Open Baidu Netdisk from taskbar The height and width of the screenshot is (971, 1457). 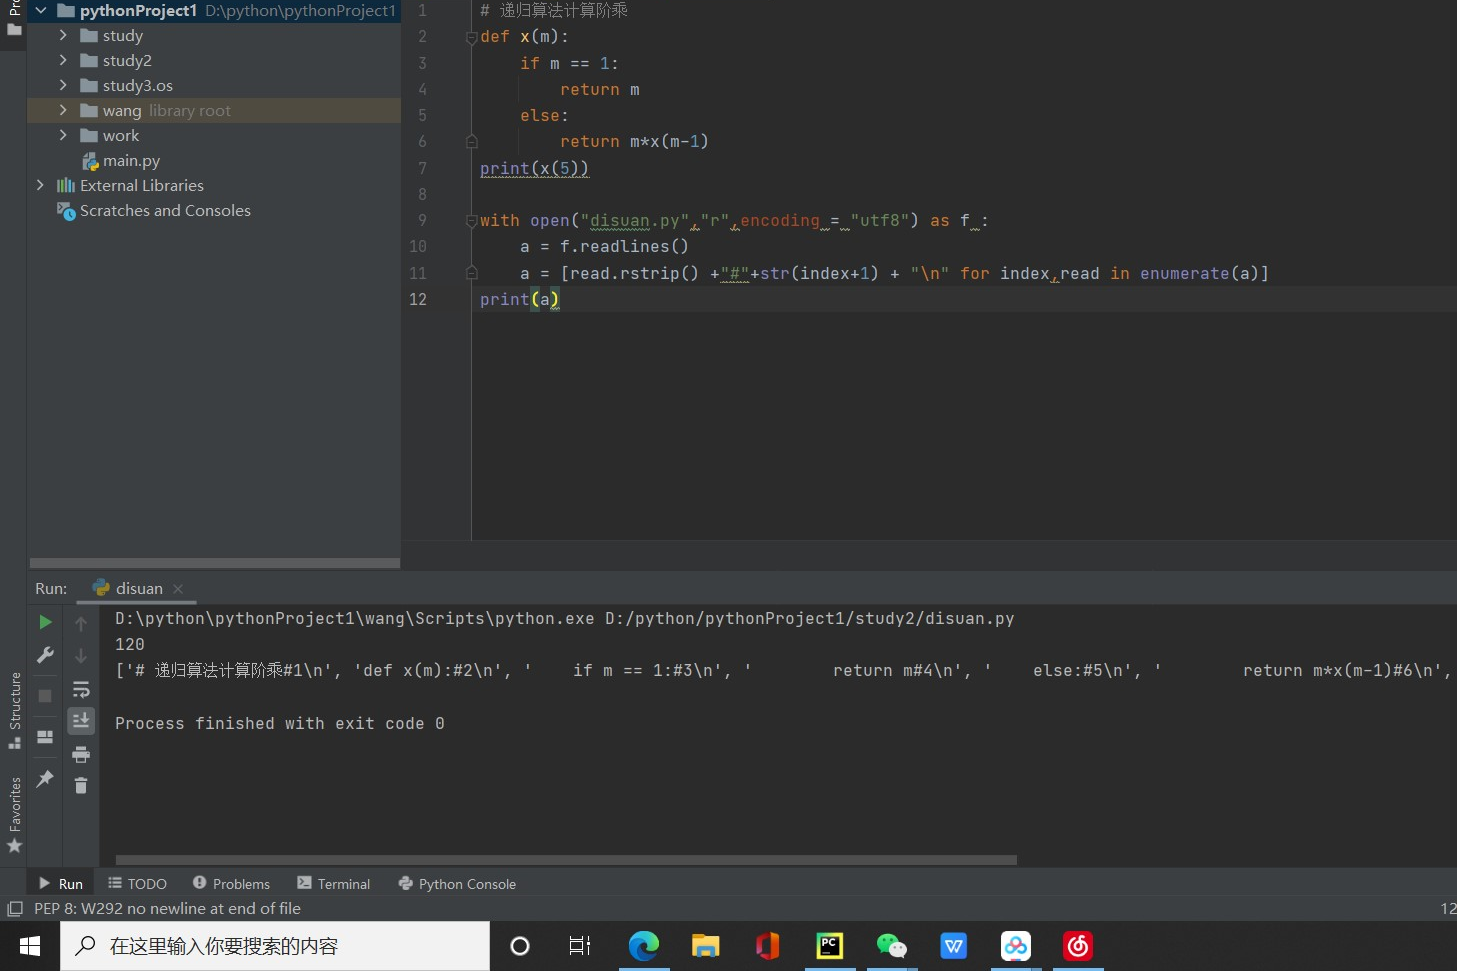[x=1016, y=946]
